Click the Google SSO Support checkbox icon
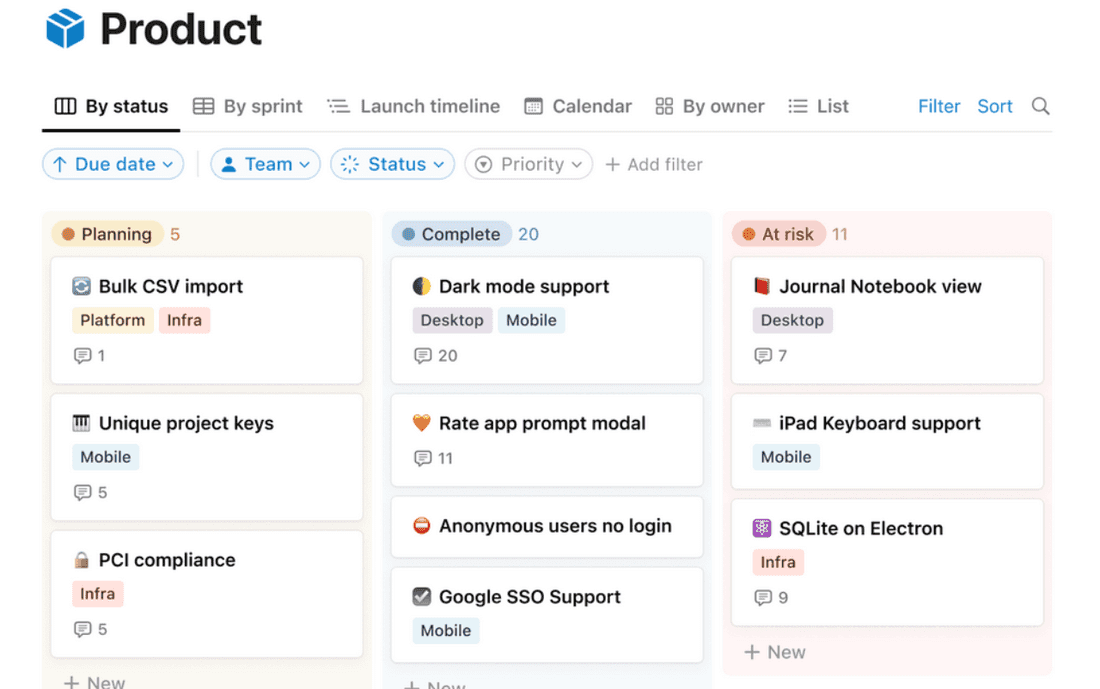The image size is (1100, 689). click(x=422, y=597)
